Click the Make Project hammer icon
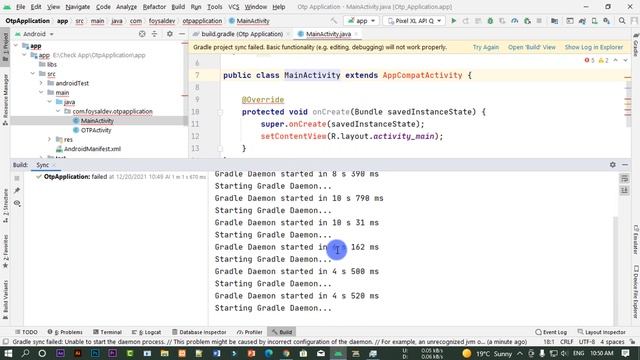The width and height of the screenshot is (640, 360). click(x=334, y=21)
